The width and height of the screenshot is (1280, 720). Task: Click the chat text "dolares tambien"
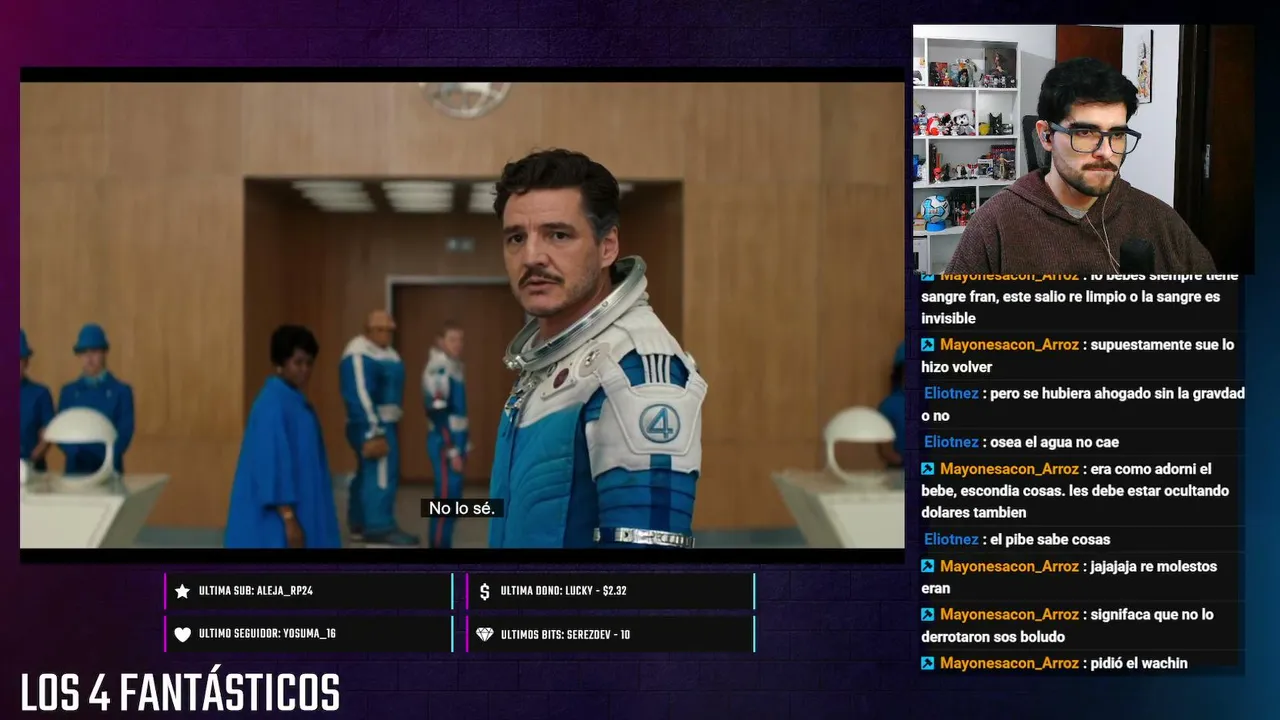click(x=974, y=512)
